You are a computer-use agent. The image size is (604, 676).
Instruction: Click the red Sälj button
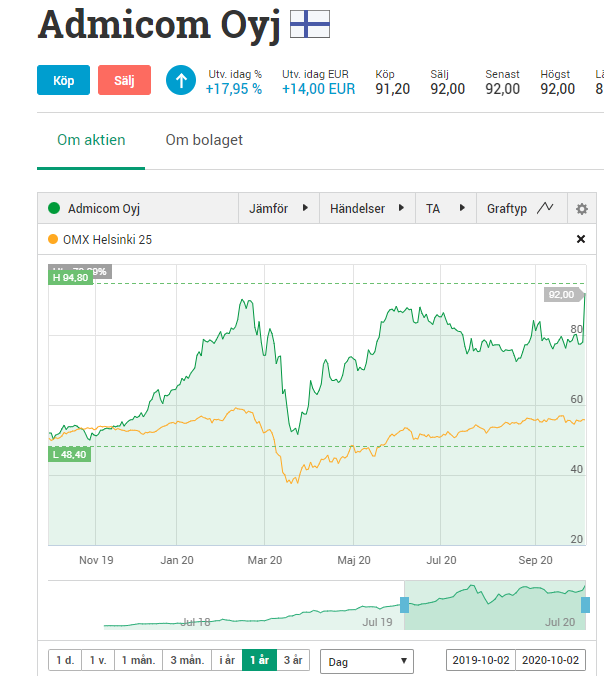[124, 80]
